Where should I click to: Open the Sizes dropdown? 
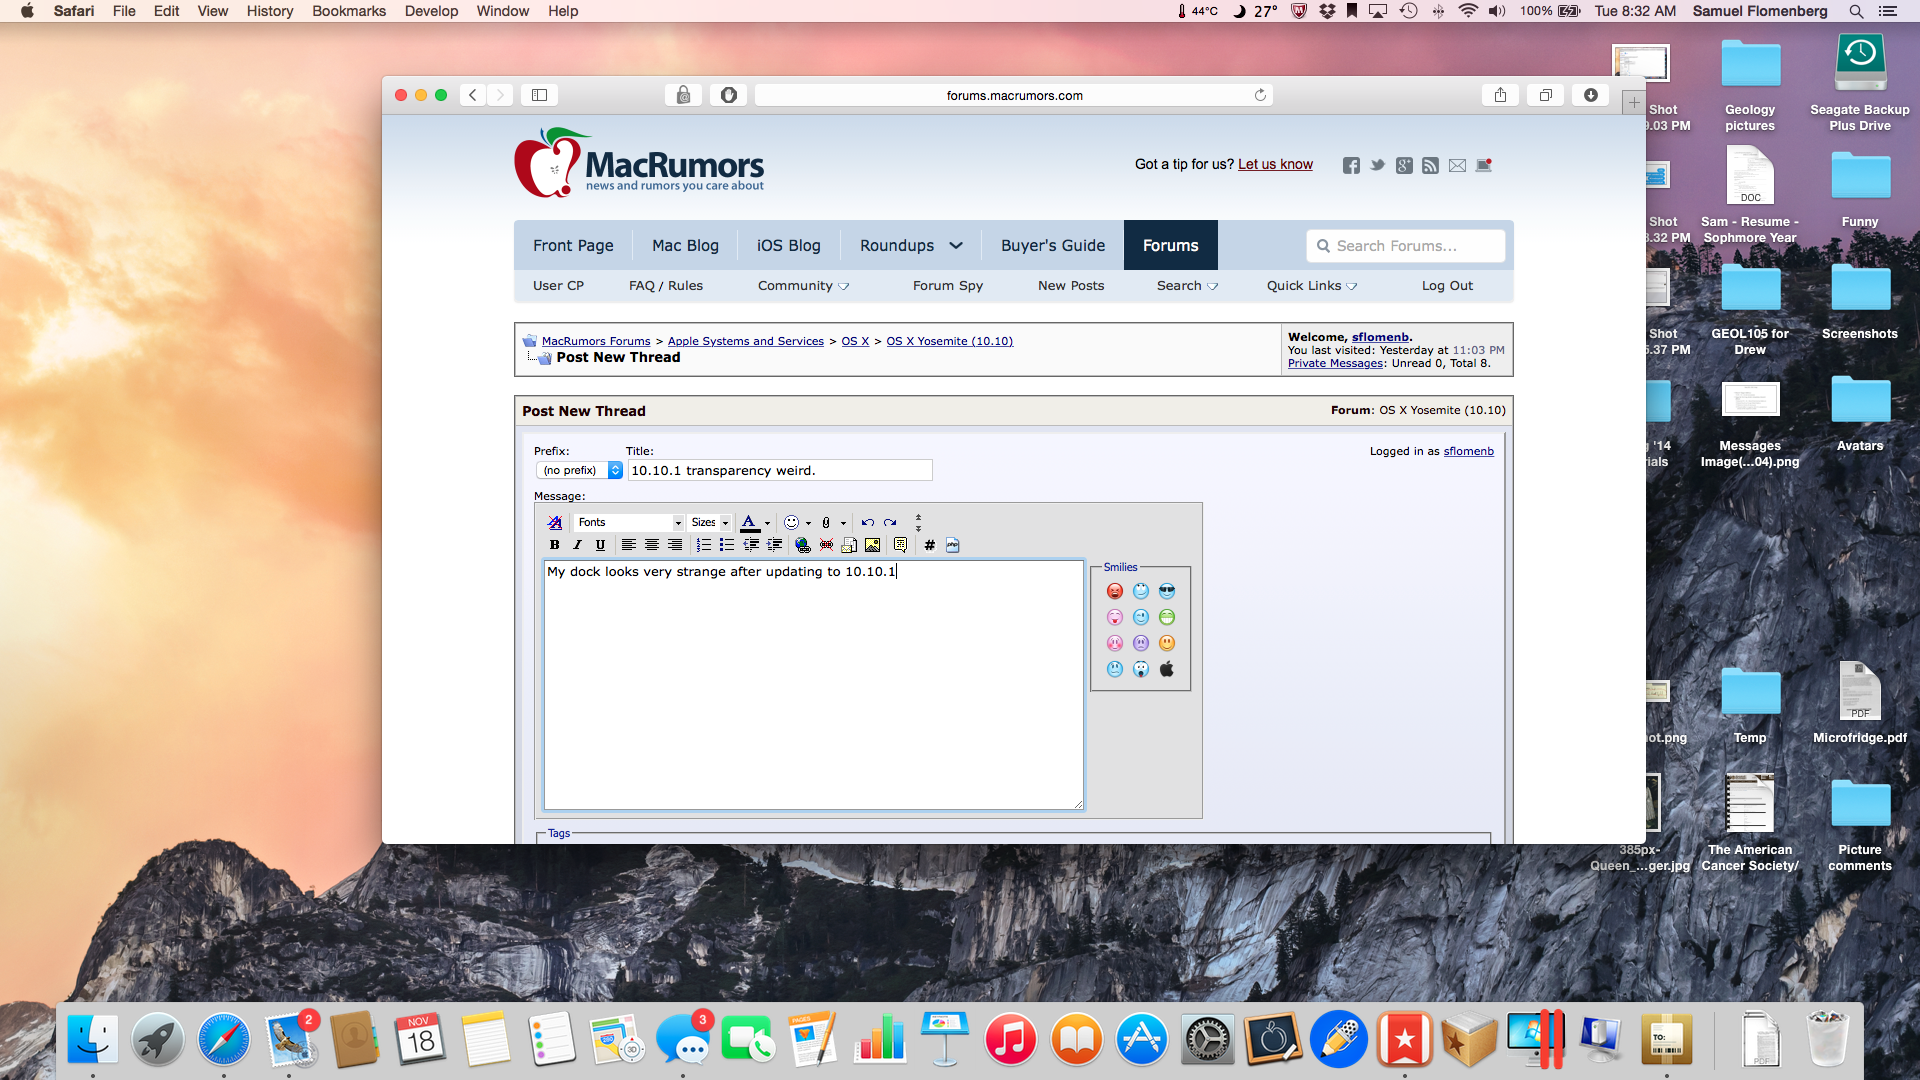[x=710, y=522]
